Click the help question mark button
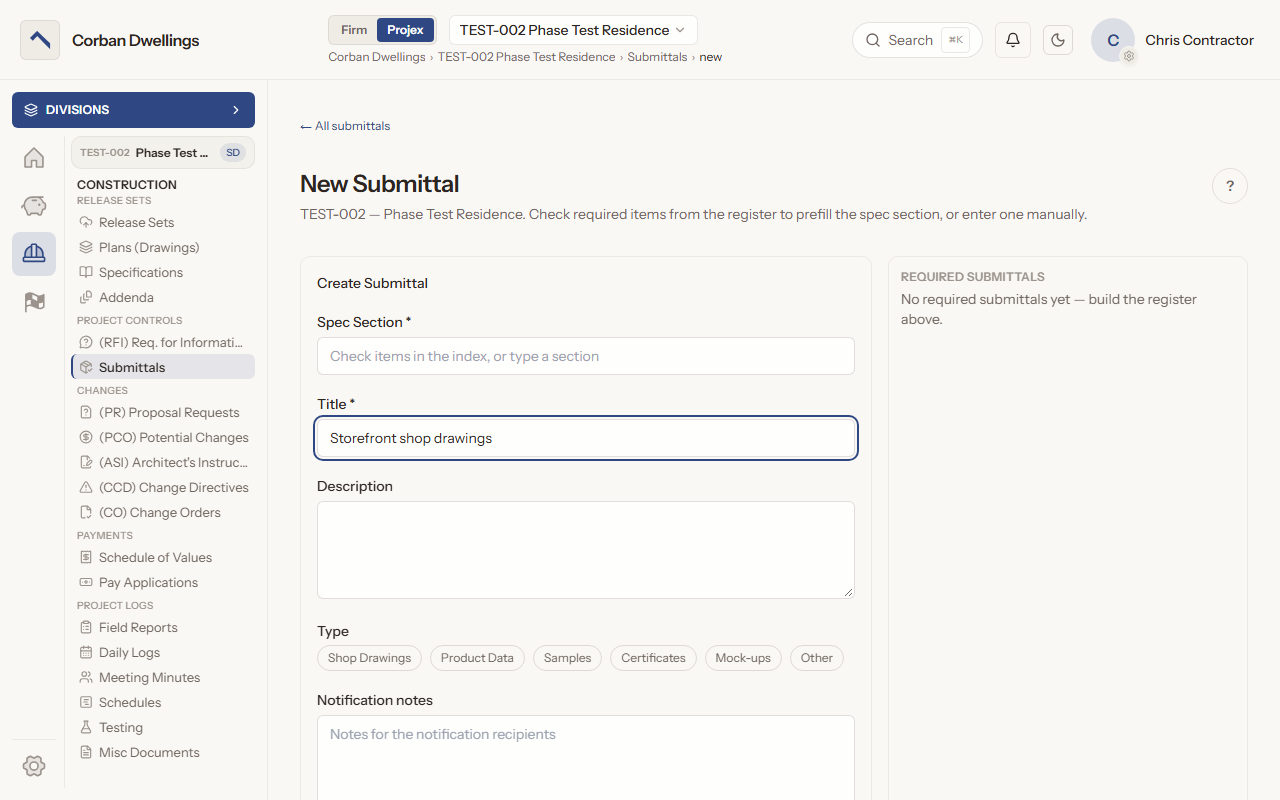1280x800 pixels. click(1230, 186)
